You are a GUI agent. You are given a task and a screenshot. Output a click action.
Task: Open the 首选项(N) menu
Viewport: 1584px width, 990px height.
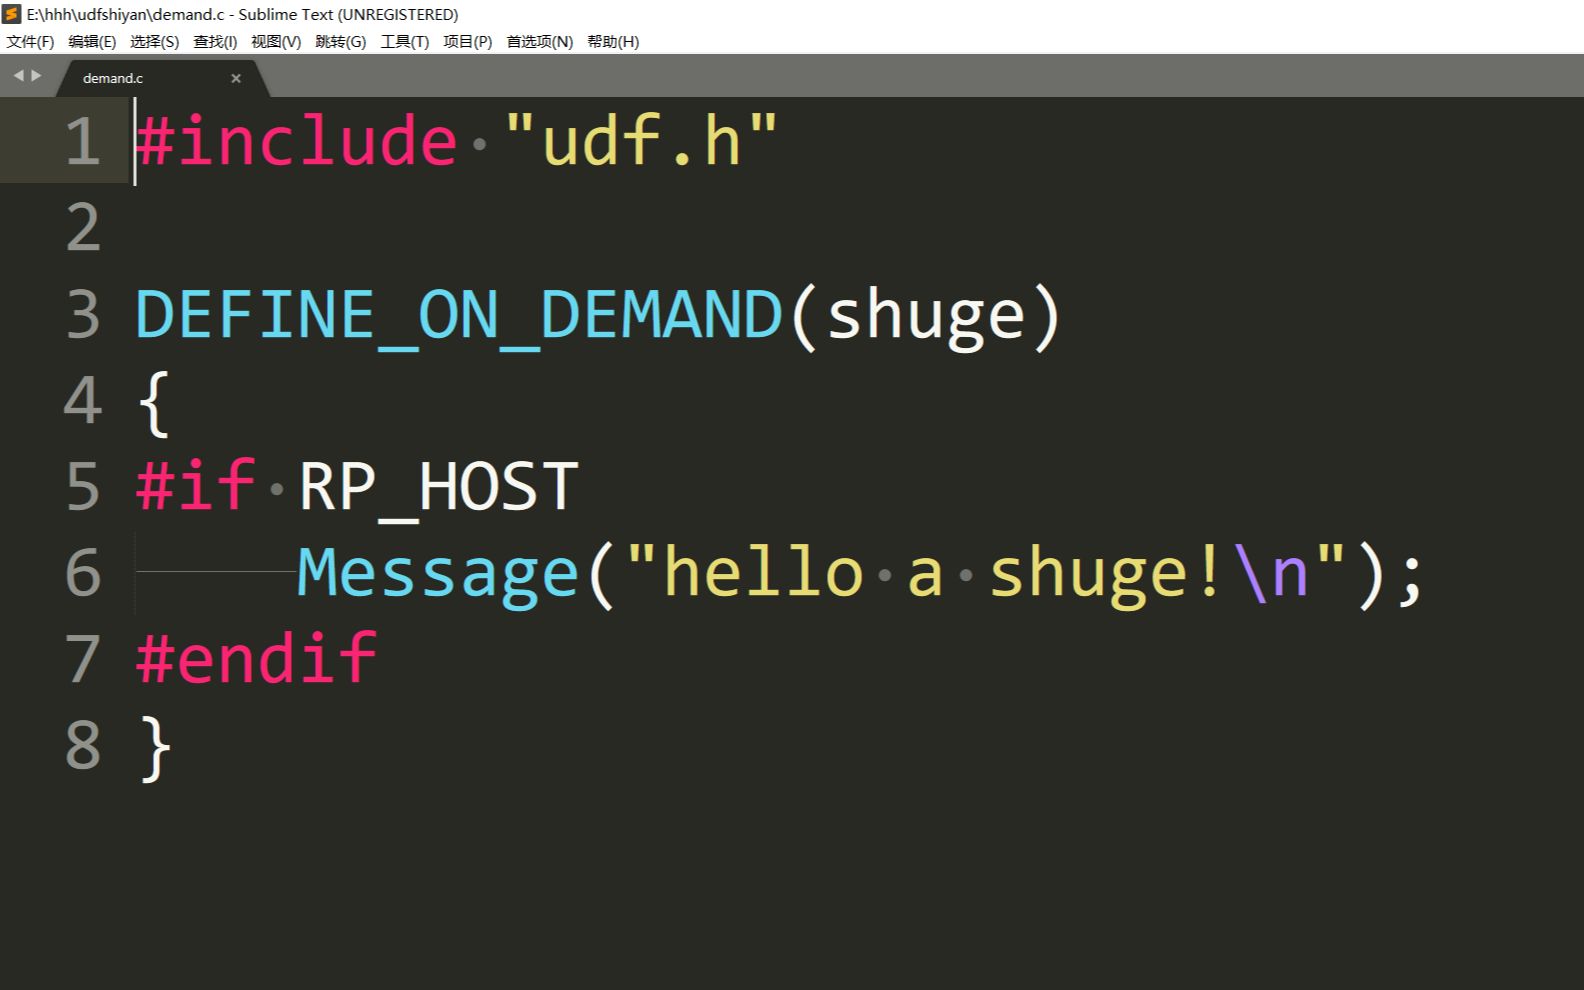point(539,41)
